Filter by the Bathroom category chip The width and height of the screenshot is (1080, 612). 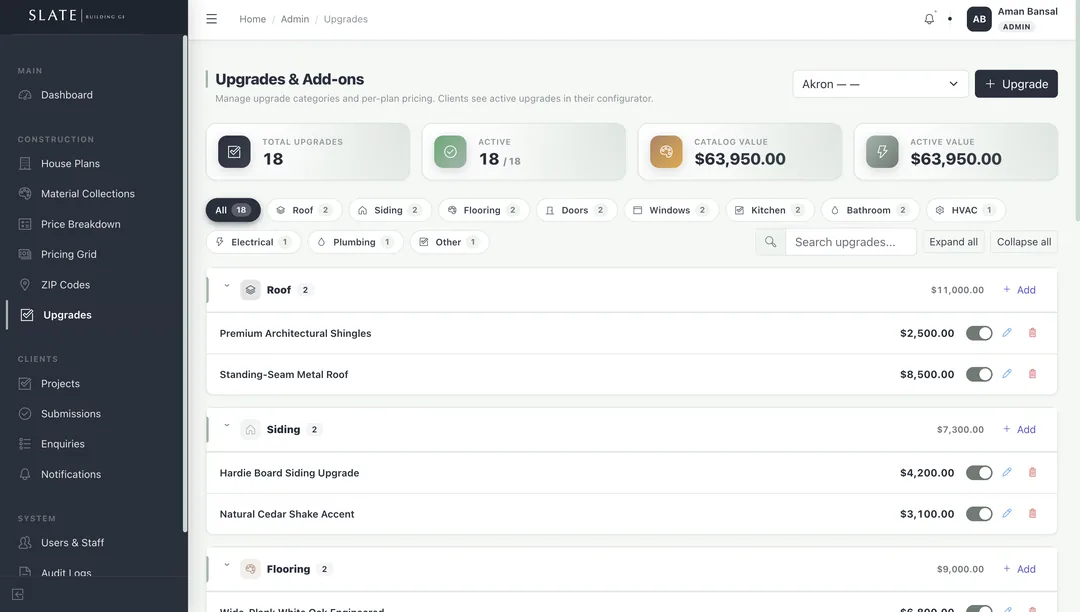870,210
